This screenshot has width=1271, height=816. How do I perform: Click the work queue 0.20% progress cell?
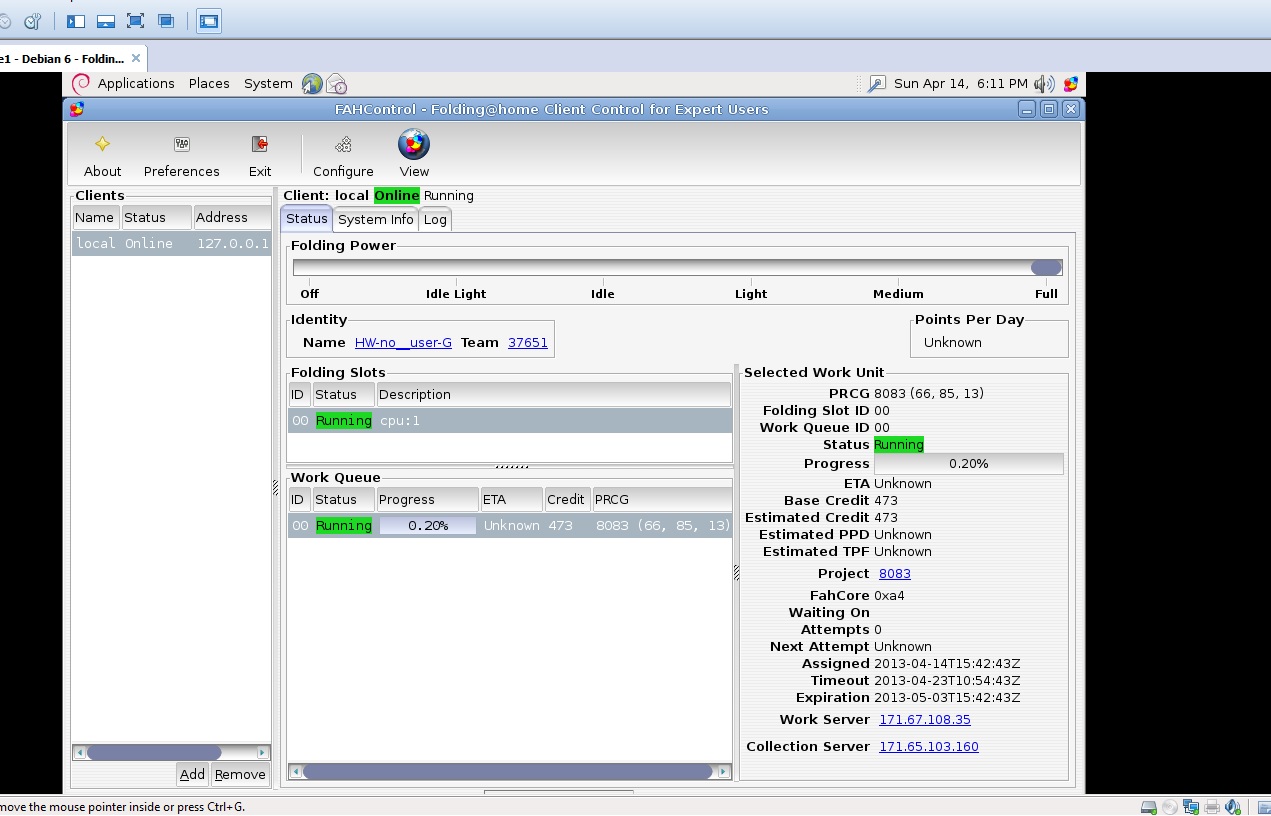point(428,526)
